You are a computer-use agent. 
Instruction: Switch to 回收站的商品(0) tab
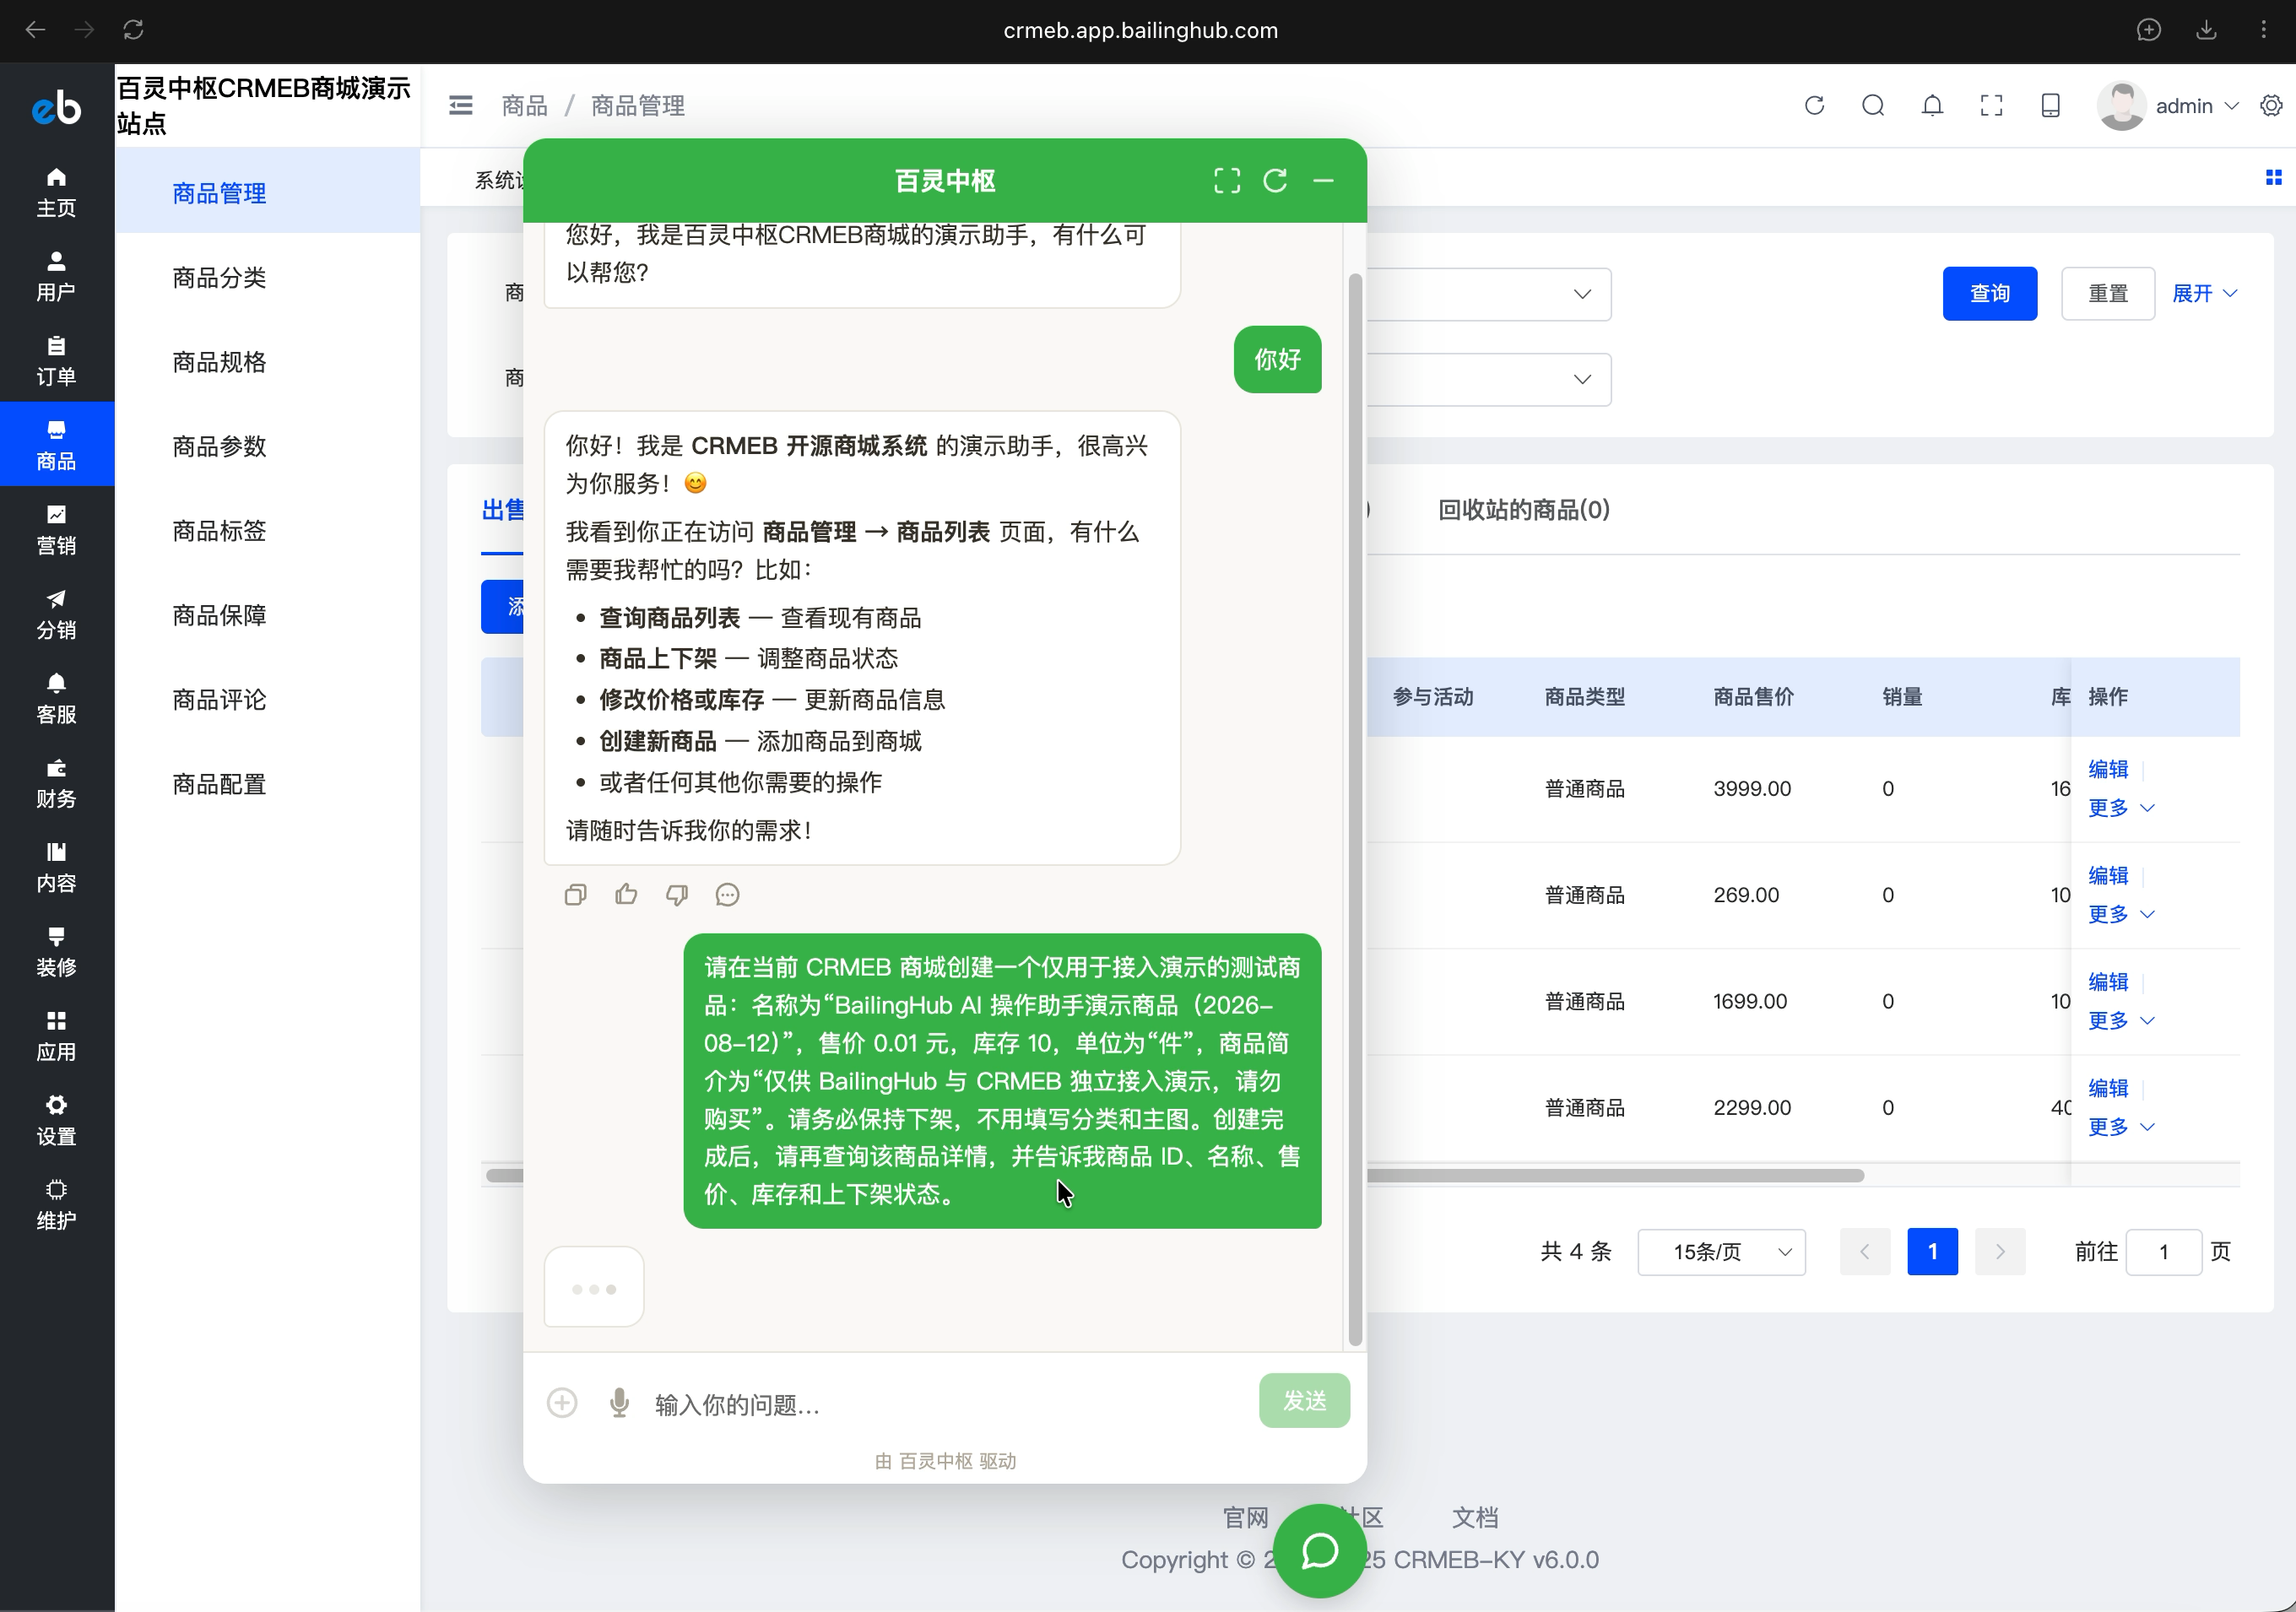1523,509
